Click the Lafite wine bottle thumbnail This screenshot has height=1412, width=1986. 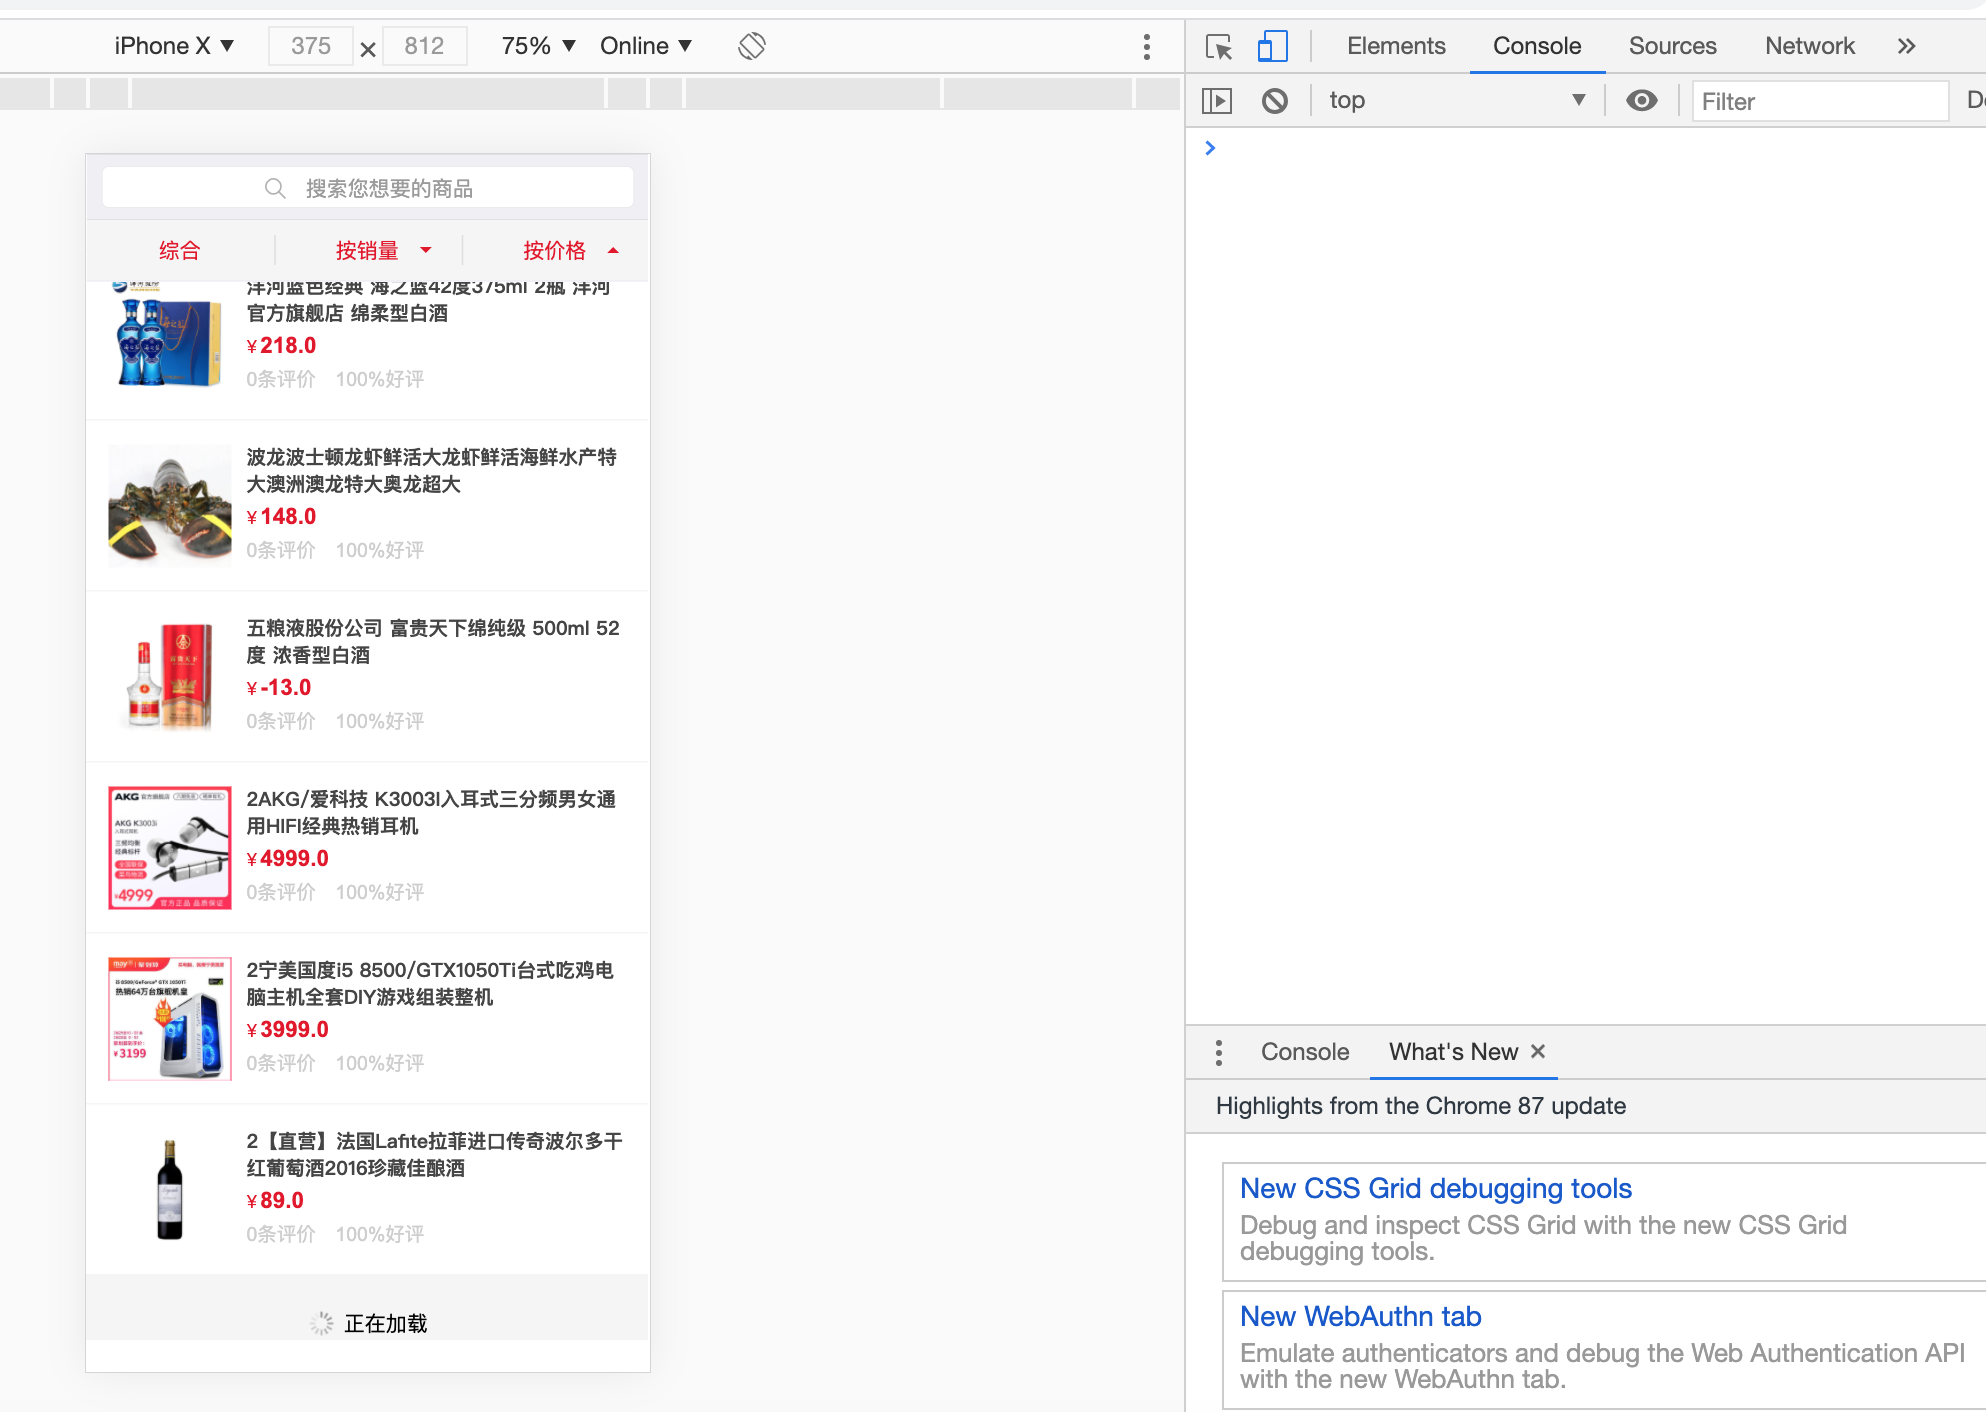pyautogui.click(x=169, y=1190)
